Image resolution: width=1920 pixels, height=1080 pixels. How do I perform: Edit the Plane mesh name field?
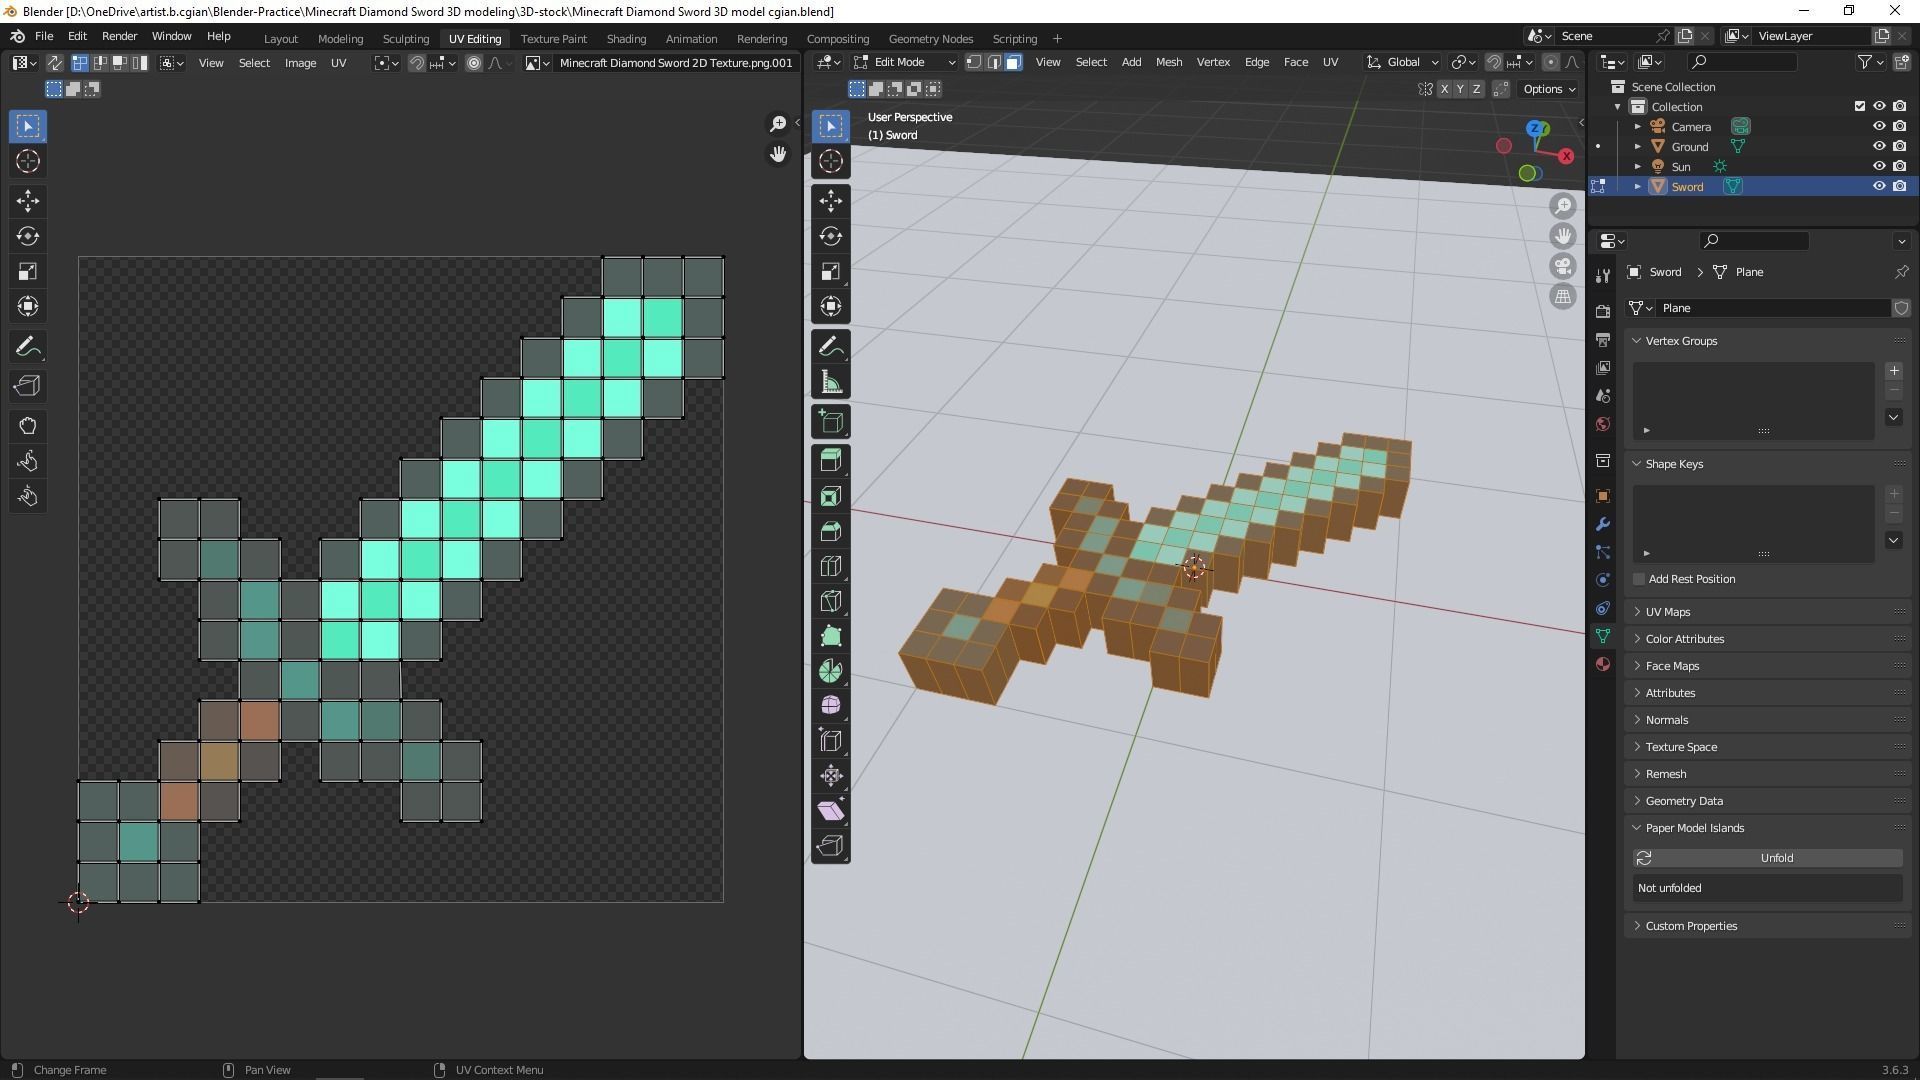(1774, 308)
